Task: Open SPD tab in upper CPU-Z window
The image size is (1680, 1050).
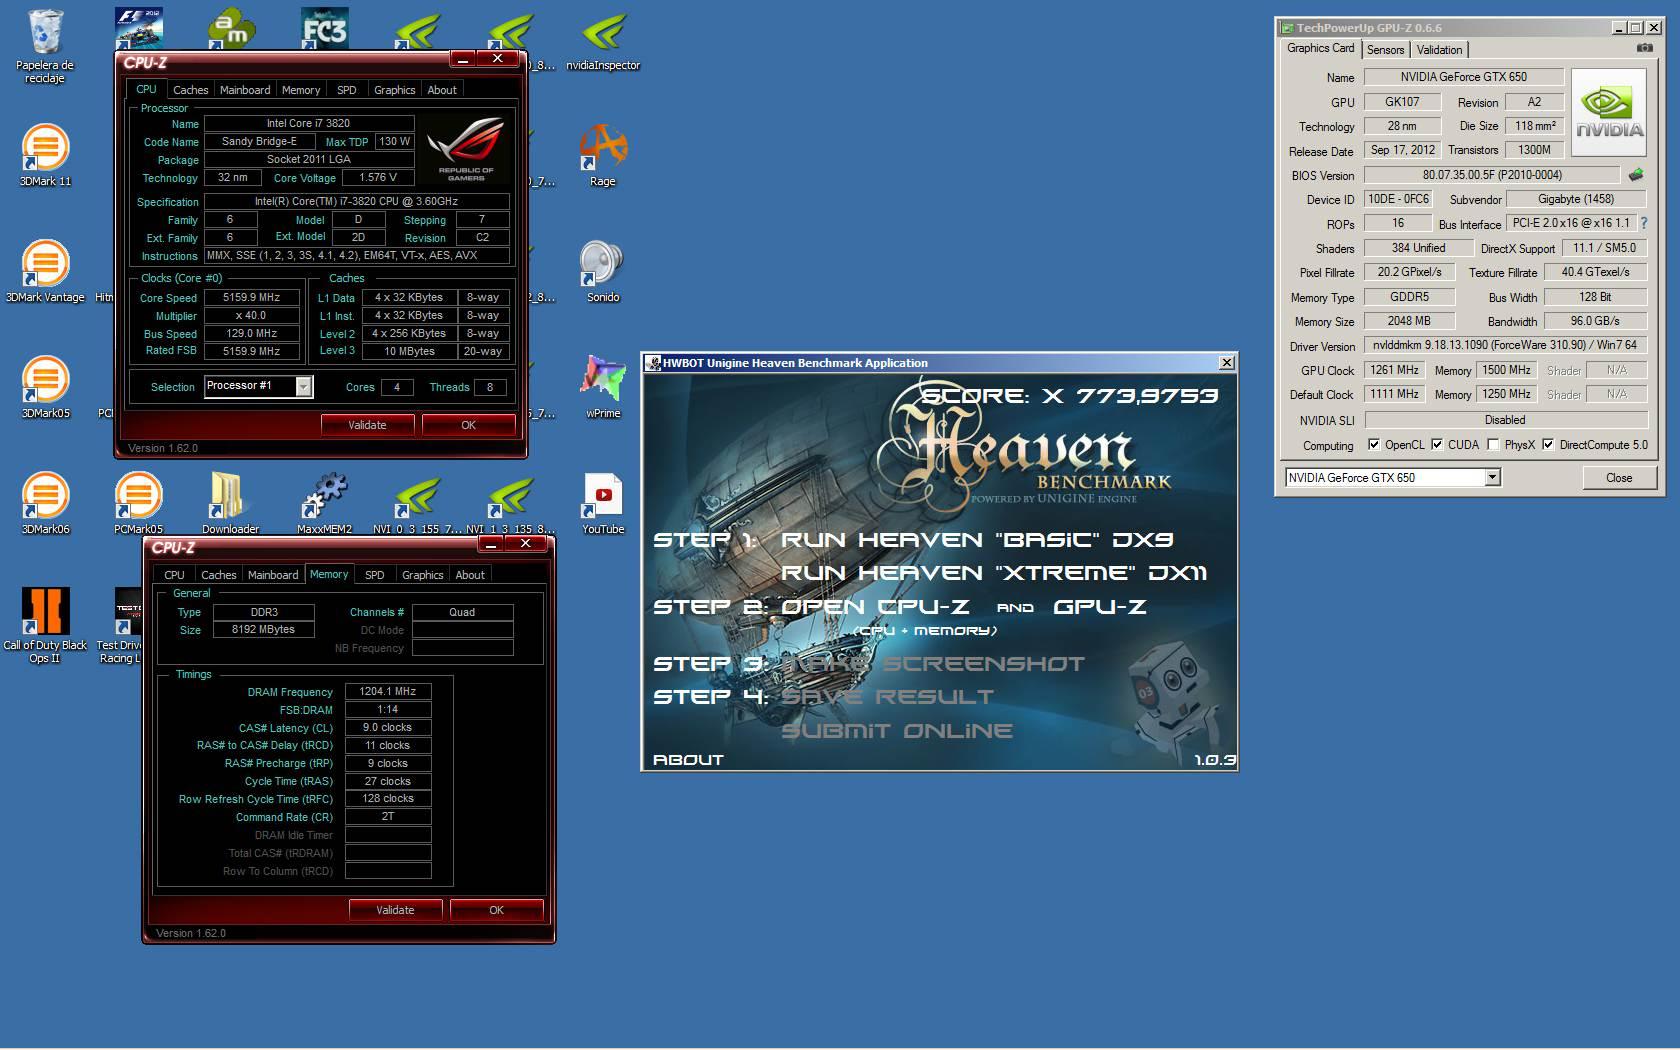Action: tap(347, 90)
